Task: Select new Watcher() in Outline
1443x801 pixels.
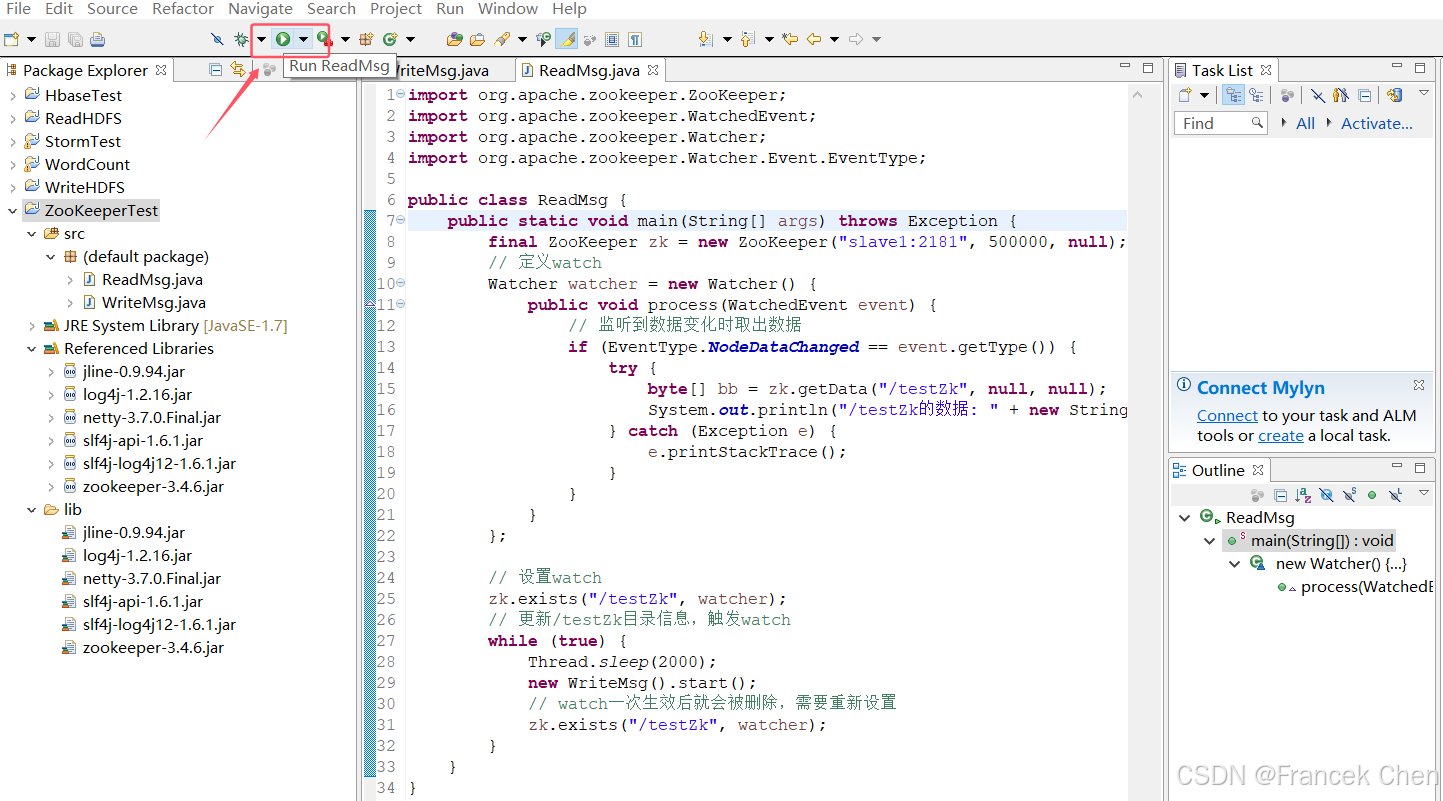Action: tap(1341, 564)
